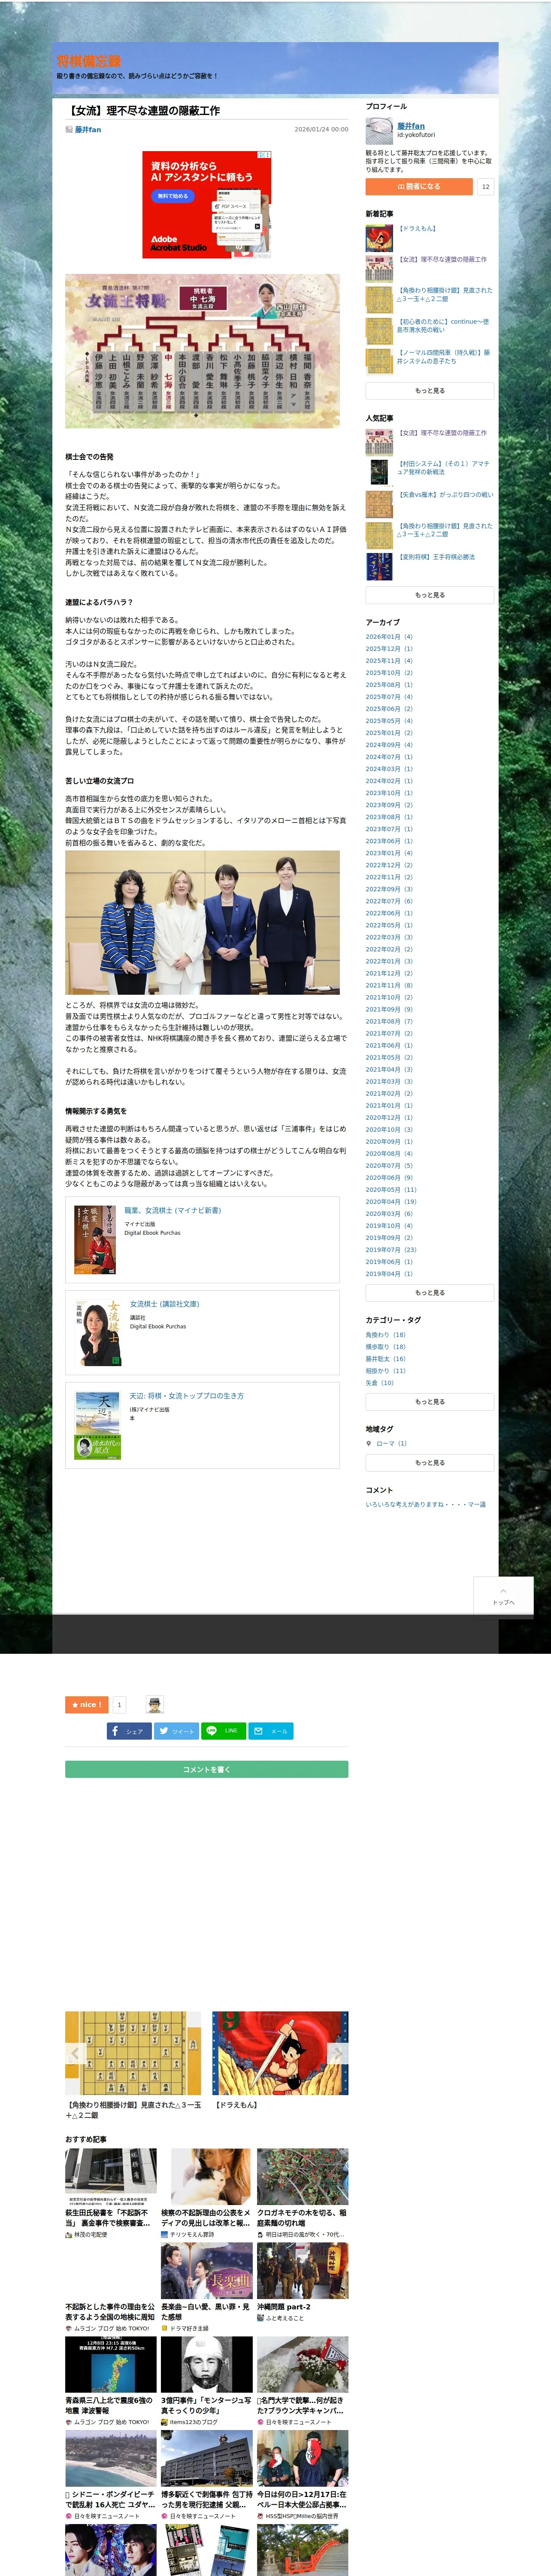The image size is (551, 2576).
Task: Click もっと見る under カテゴリー・タグ
Action: [x=429, y=1402]
